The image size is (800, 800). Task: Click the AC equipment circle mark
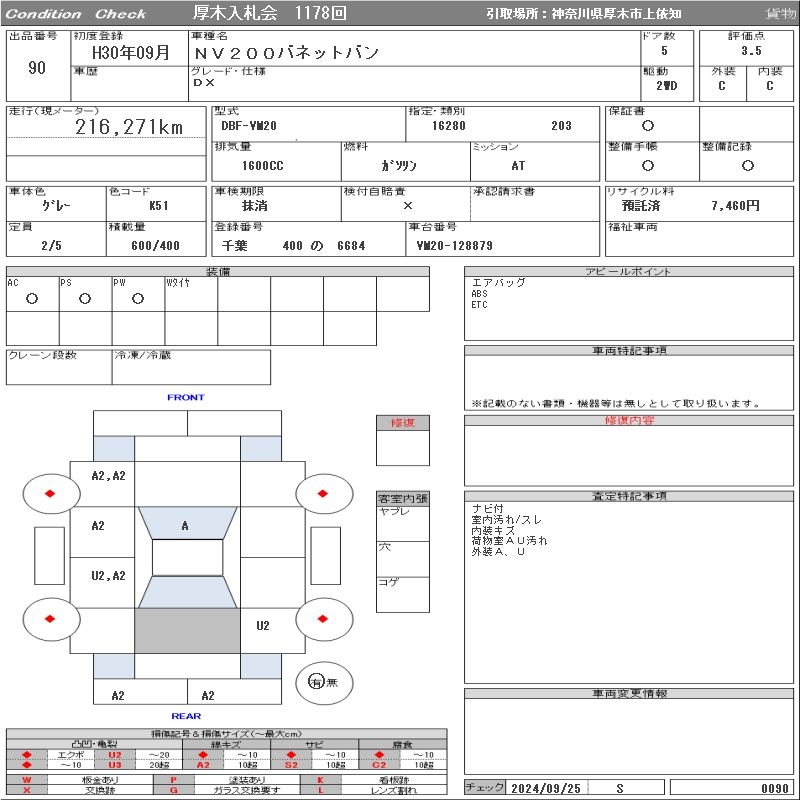[x=32, y=298]
